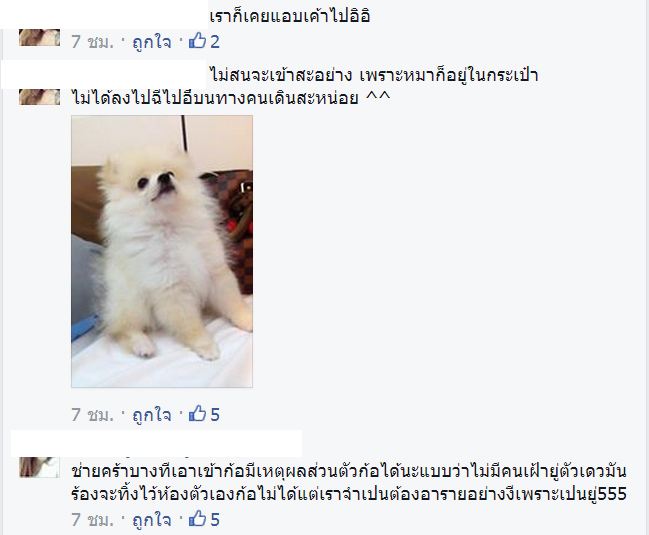This screenshot has width=649, height=535.
Task: Open the white Pomeranian puppy photo
Action: point(162,251)
